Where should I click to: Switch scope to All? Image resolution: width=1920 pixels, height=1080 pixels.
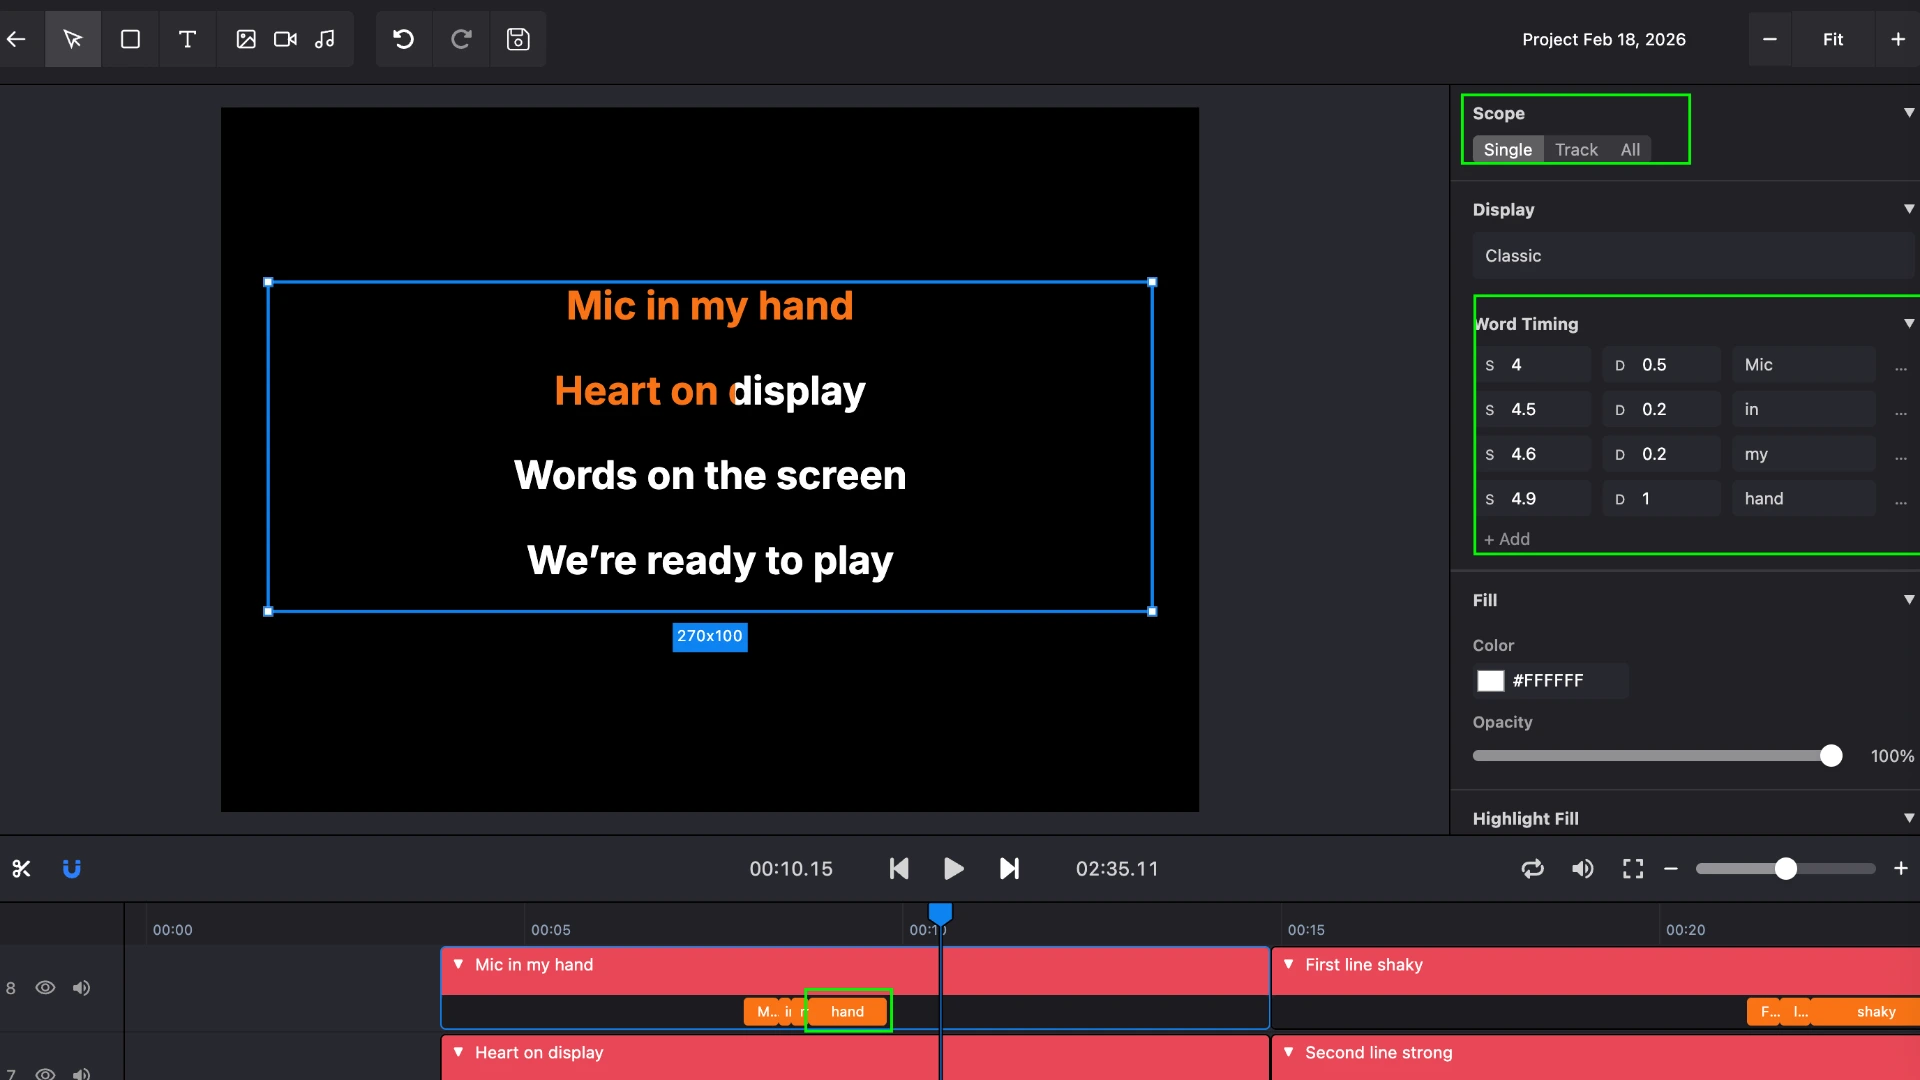[x=1630, y=149]
